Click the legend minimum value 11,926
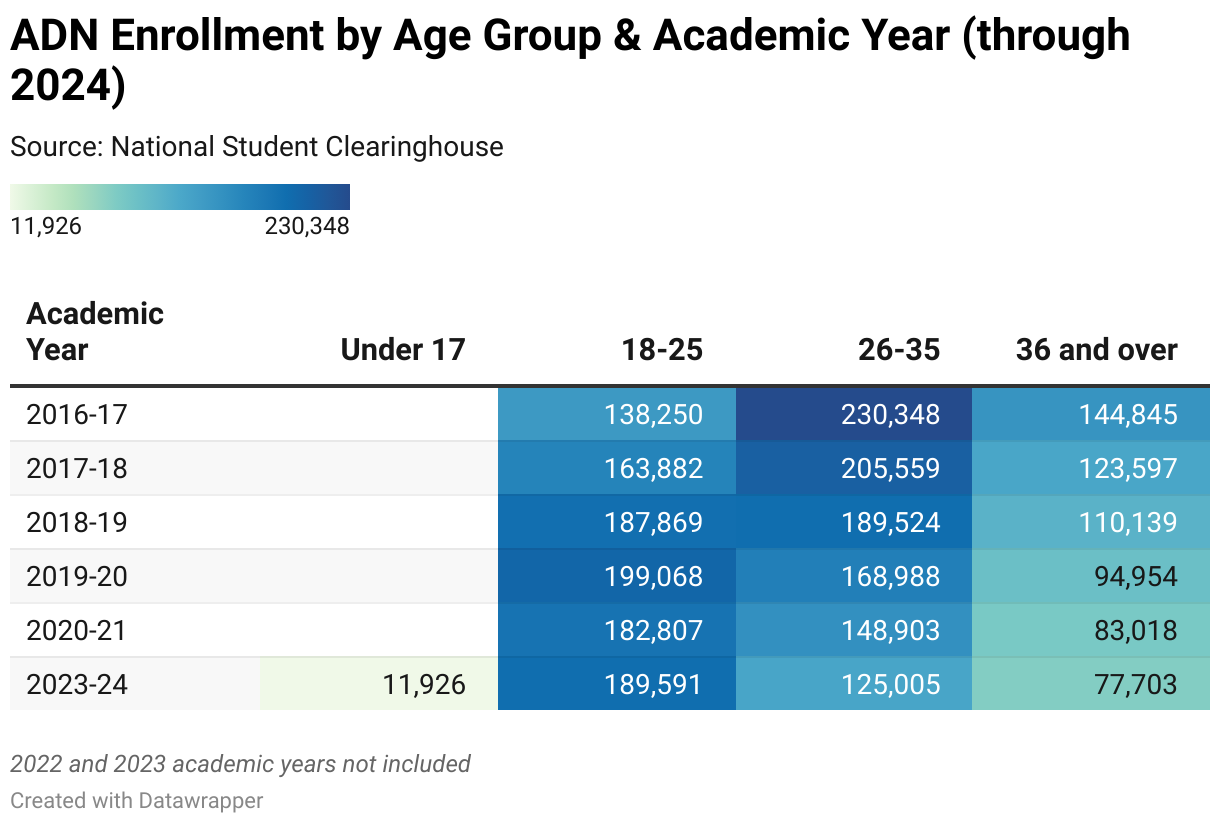This screenshot has height=824, width=1220. 46,227
